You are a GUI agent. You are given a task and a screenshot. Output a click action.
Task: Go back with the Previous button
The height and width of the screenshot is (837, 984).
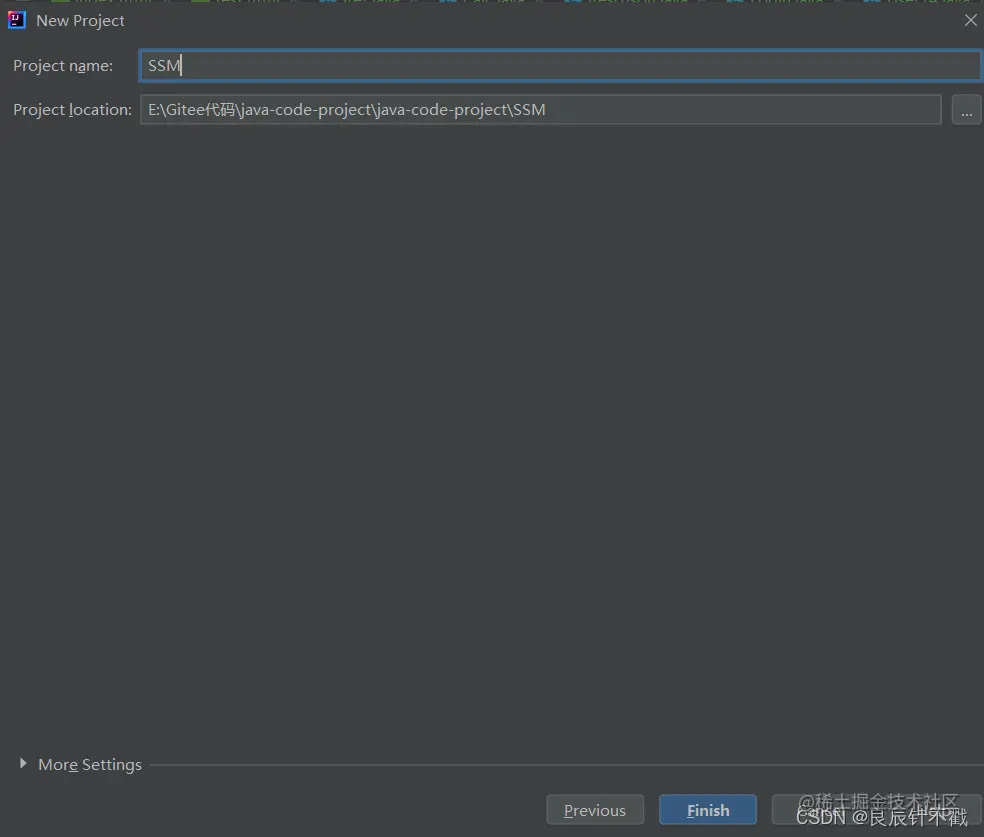tap(595, 810)
